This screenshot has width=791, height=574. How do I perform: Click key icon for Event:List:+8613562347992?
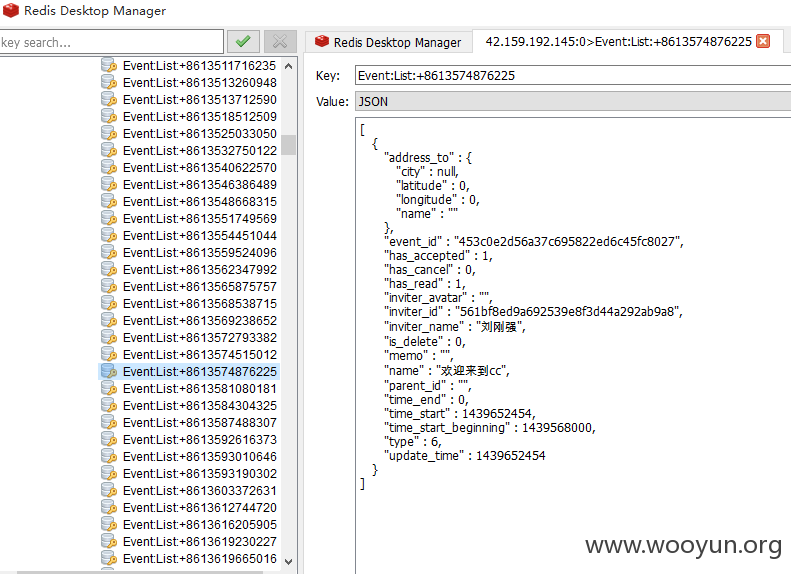click(109, 269)
